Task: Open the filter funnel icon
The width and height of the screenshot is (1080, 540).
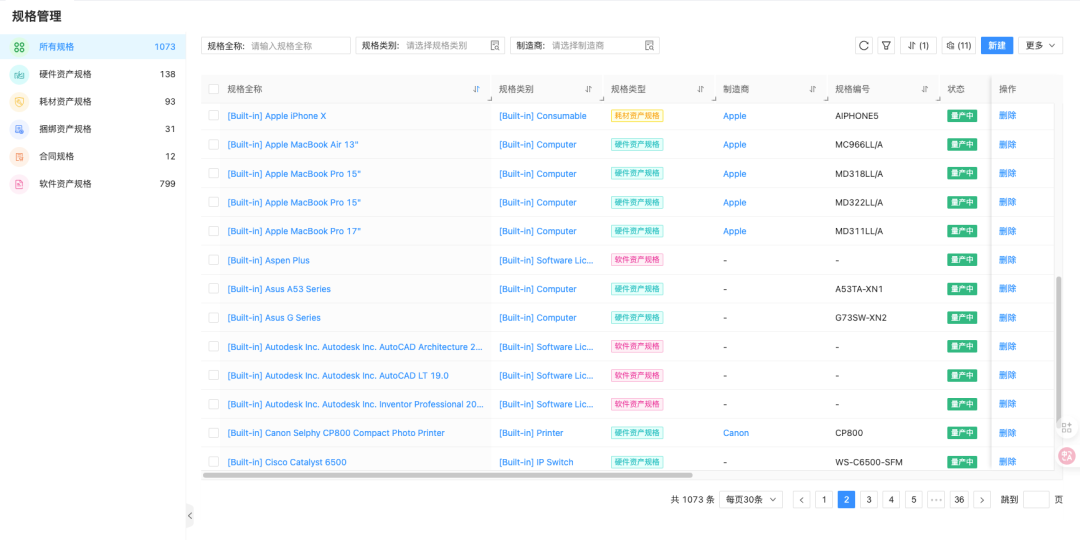Action: 886,45
